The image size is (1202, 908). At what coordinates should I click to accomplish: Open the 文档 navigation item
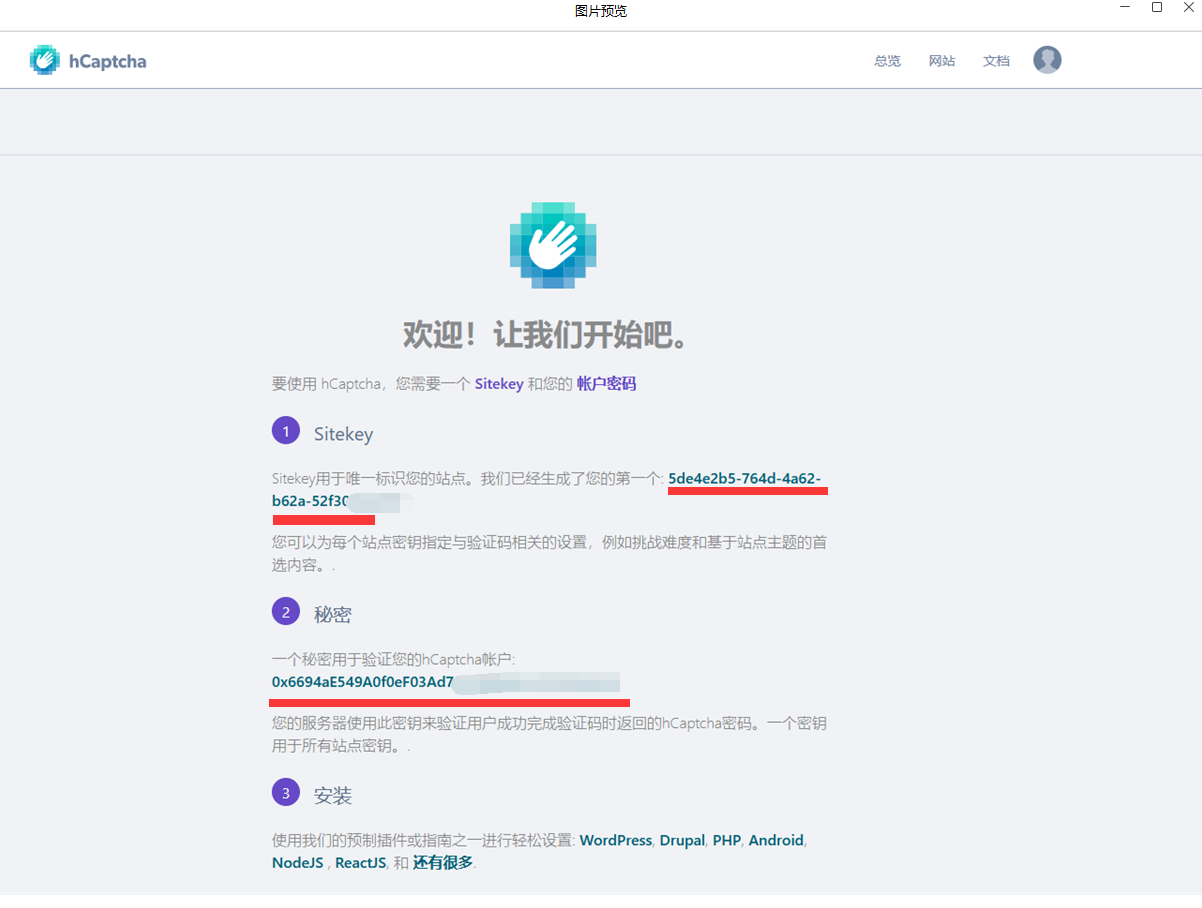[x=996, y=60]
